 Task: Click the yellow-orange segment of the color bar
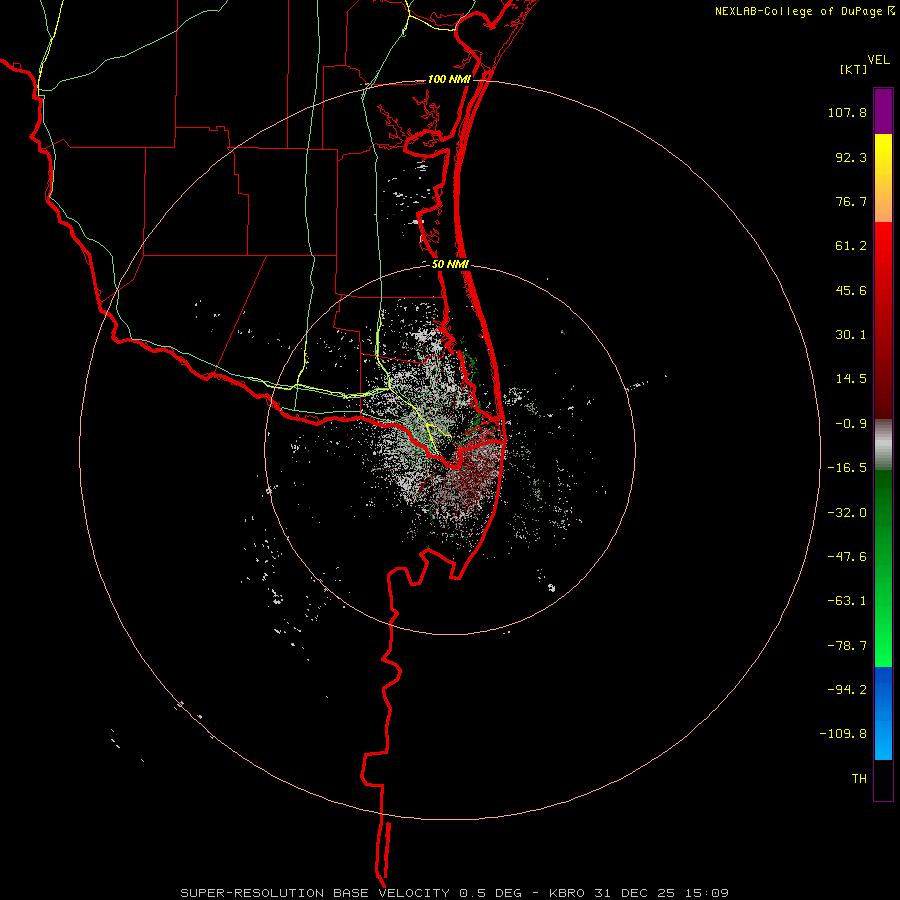click(883, 178)
